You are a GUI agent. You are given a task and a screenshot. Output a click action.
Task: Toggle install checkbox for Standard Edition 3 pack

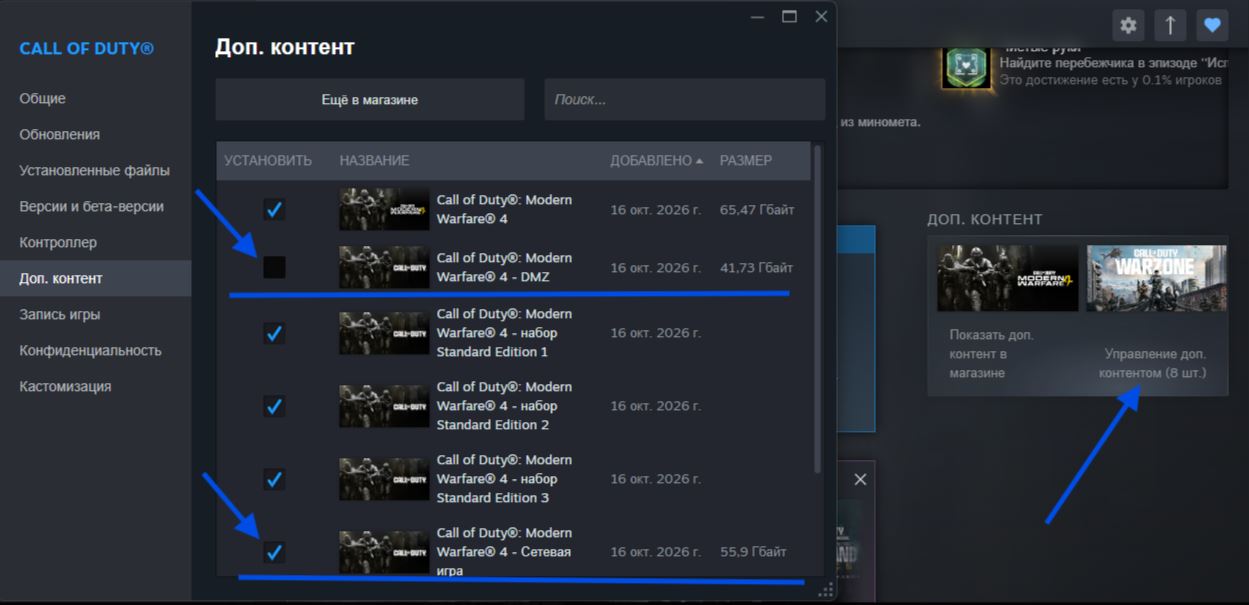[274, 479]
